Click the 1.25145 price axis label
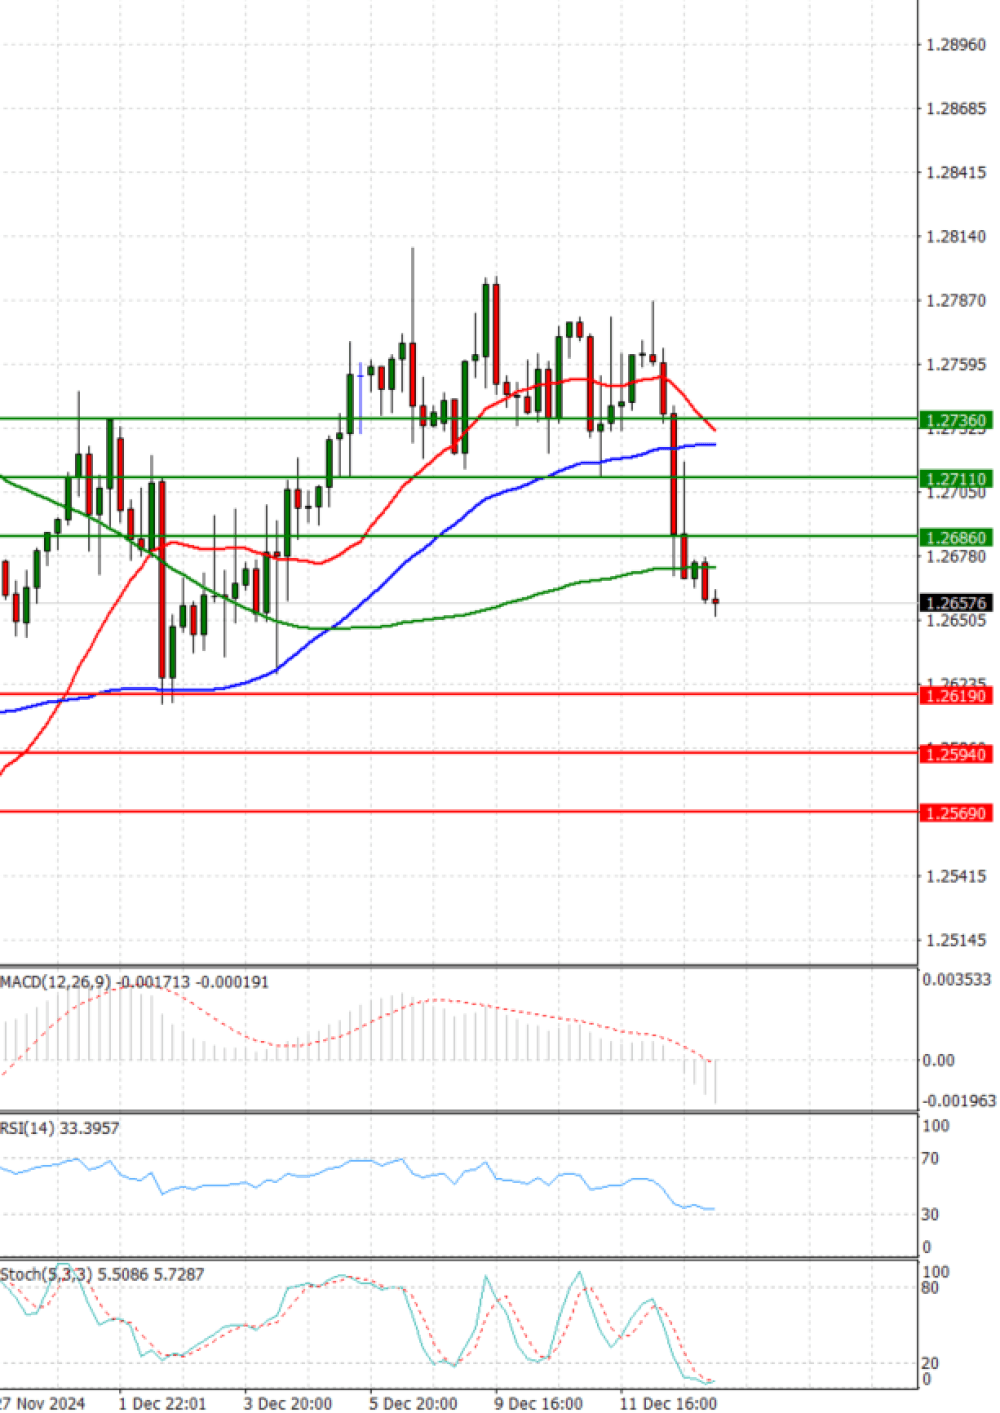 (956, 941)
